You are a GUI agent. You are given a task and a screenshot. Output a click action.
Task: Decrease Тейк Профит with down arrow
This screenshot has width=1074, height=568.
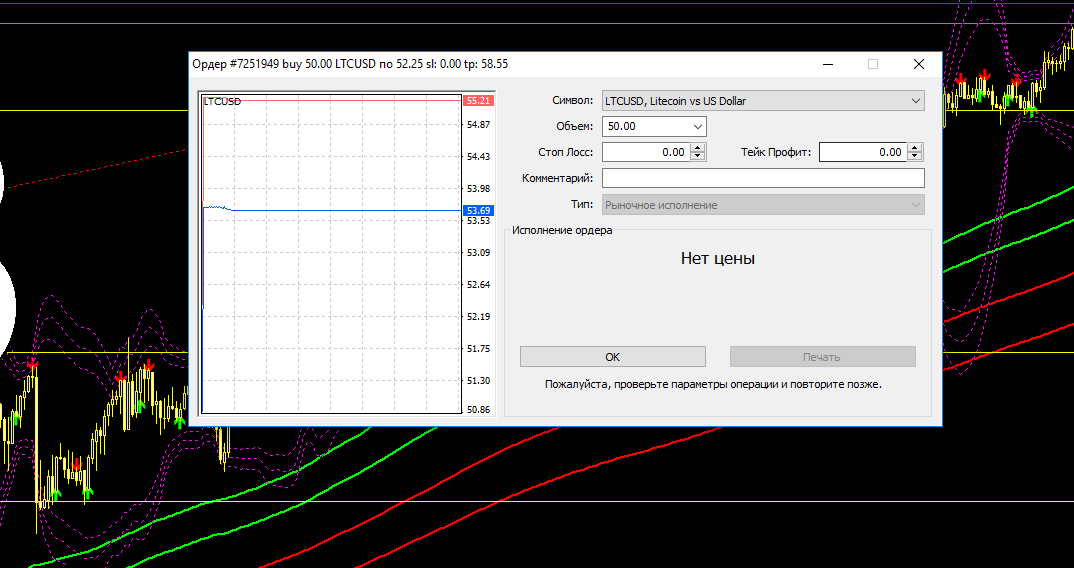point(915,157)
